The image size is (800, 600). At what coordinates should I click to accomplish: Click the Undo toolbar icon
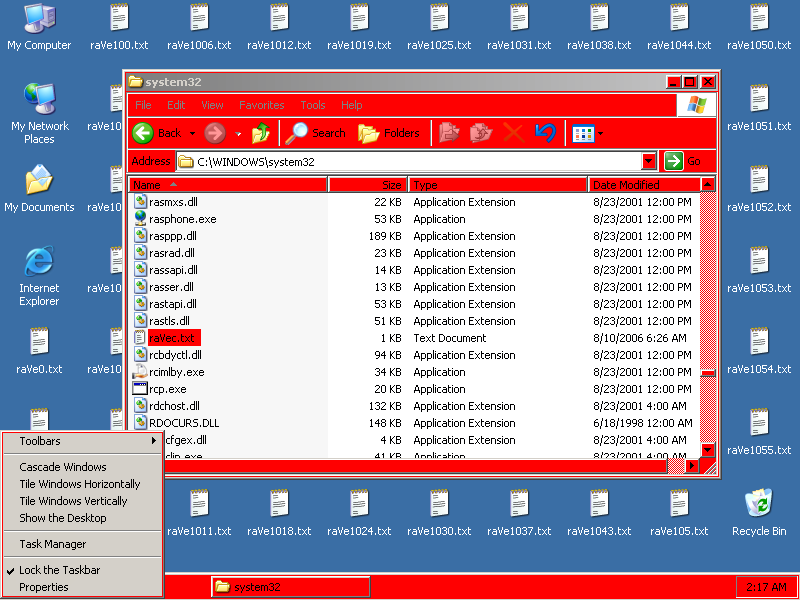(545, 133)
